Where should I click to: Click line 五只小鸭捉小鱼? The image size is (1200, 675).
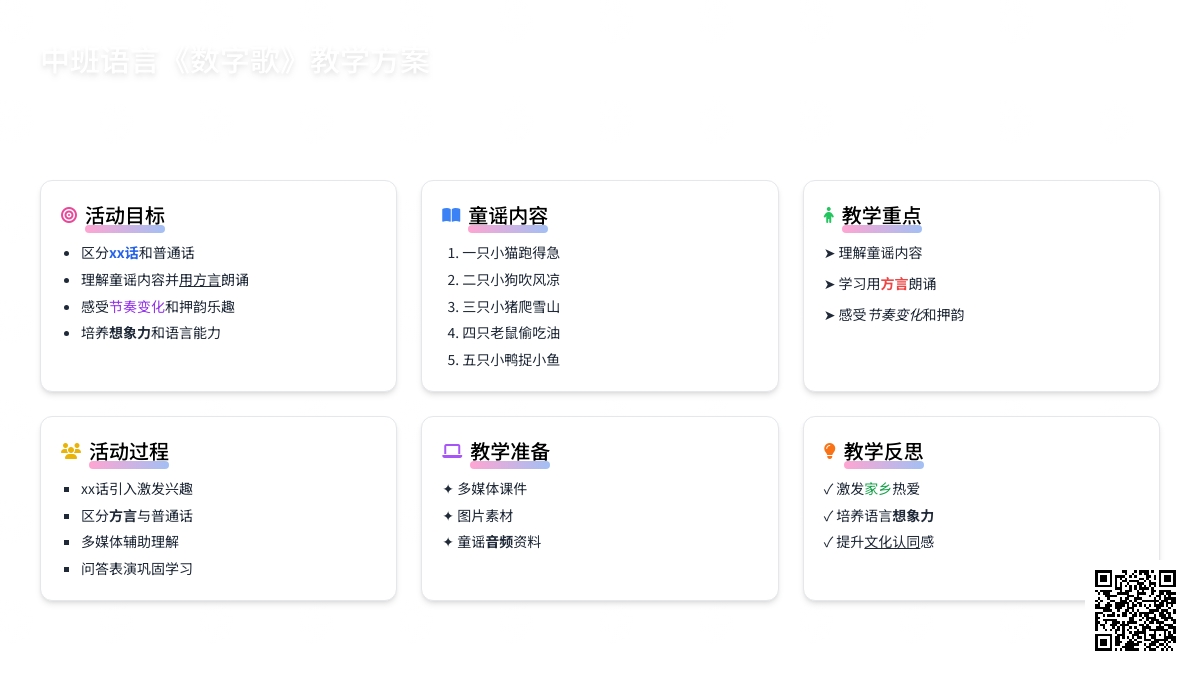tap(511, 360)
